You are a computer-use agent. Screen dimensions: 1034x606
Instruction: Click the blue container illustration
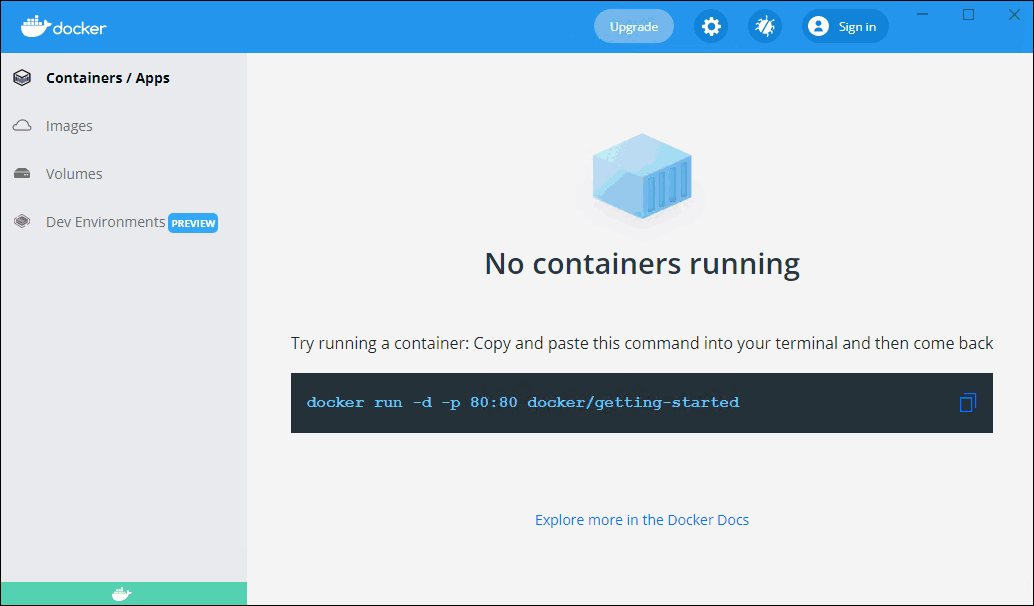coord(642,176)
